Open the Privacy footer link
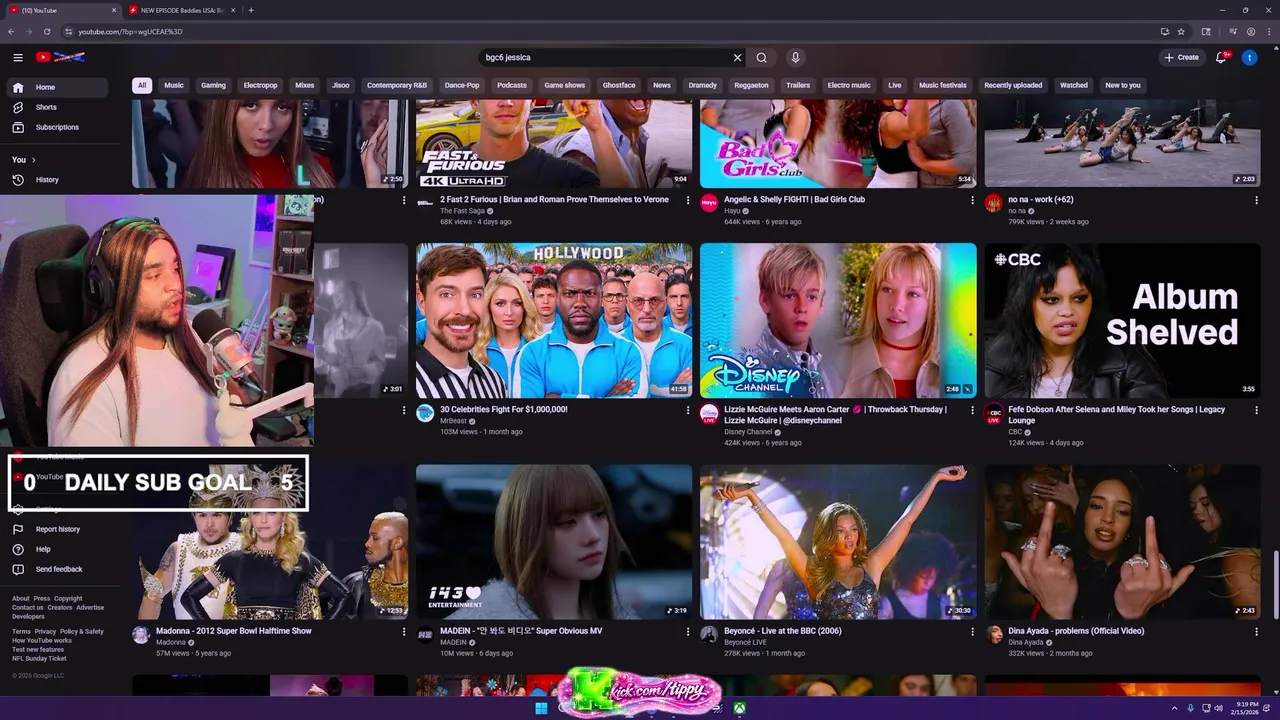 [x=45, y=632]
